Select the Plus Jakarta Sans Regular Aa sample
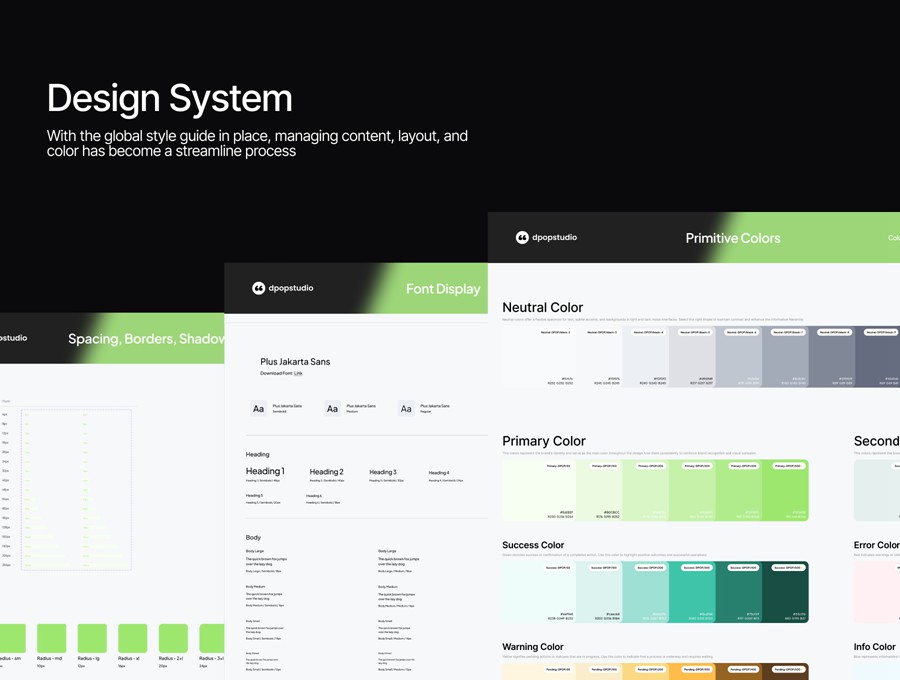900x680 pixels. coord(406,409)
